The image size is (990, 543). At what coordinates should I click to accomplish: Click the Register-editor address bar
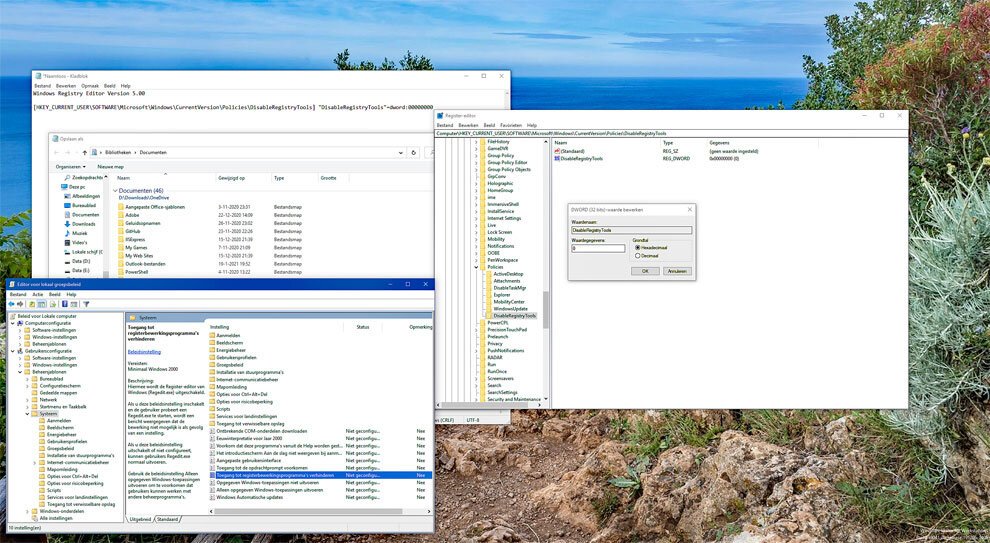tap(671, 133)
